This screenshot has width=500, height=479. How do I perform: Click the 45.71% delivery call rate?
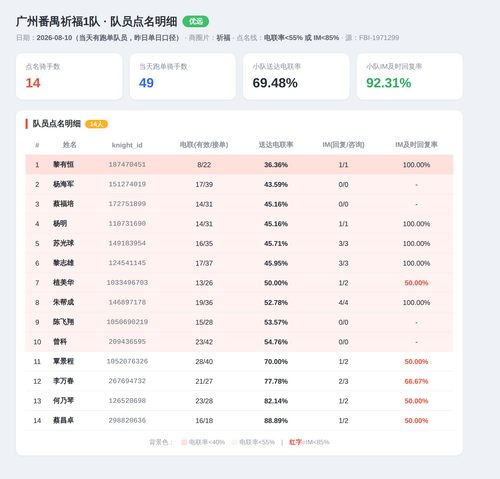276,243
